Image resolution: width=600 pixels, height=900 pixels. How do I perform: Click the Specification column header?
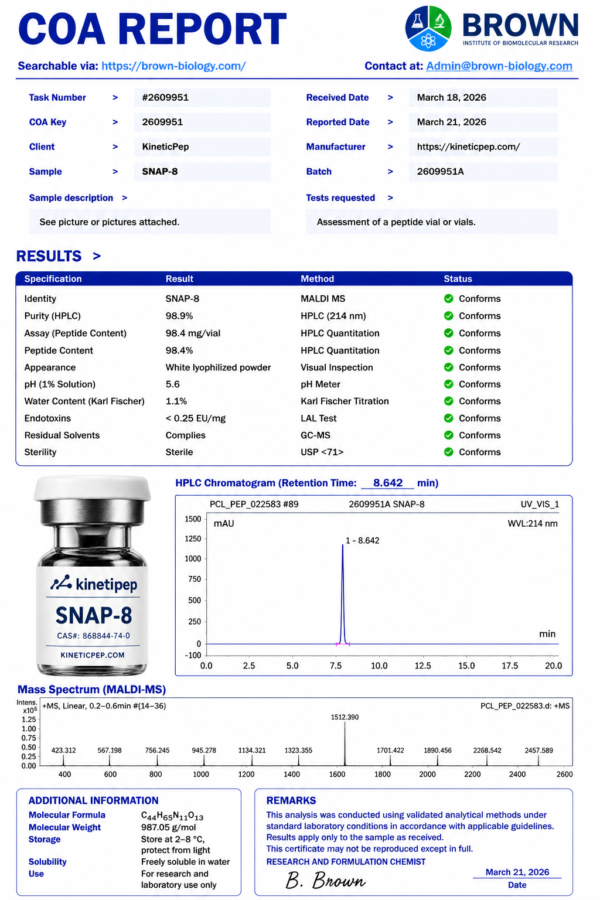tap(53, 279)
